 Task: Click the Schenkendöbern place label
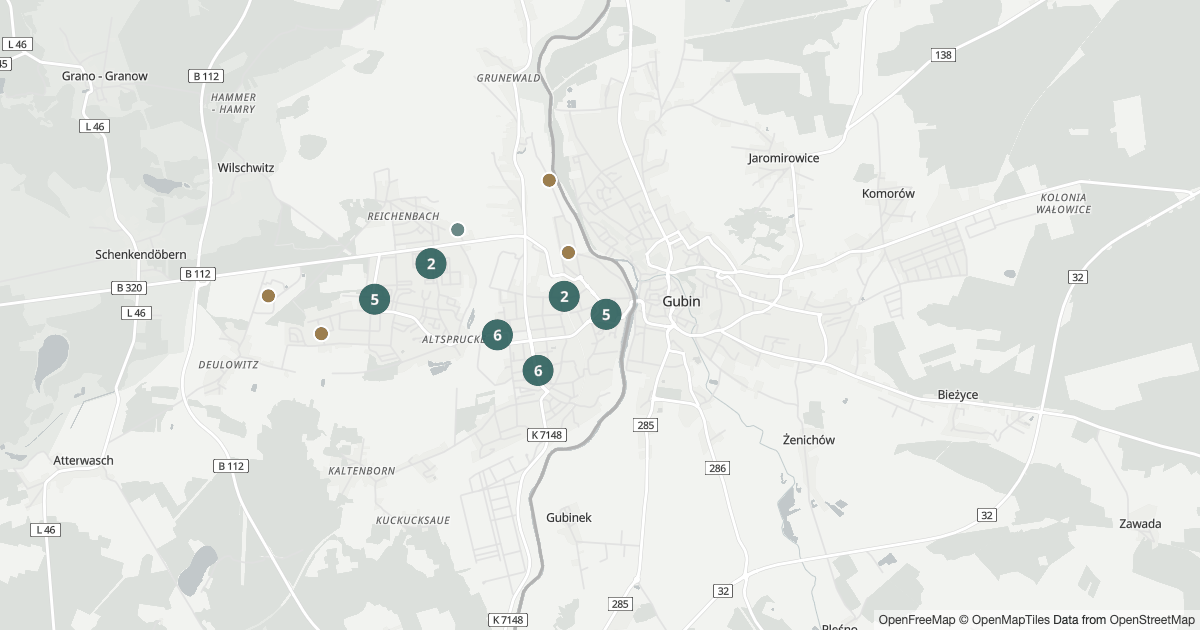point(141,254)
